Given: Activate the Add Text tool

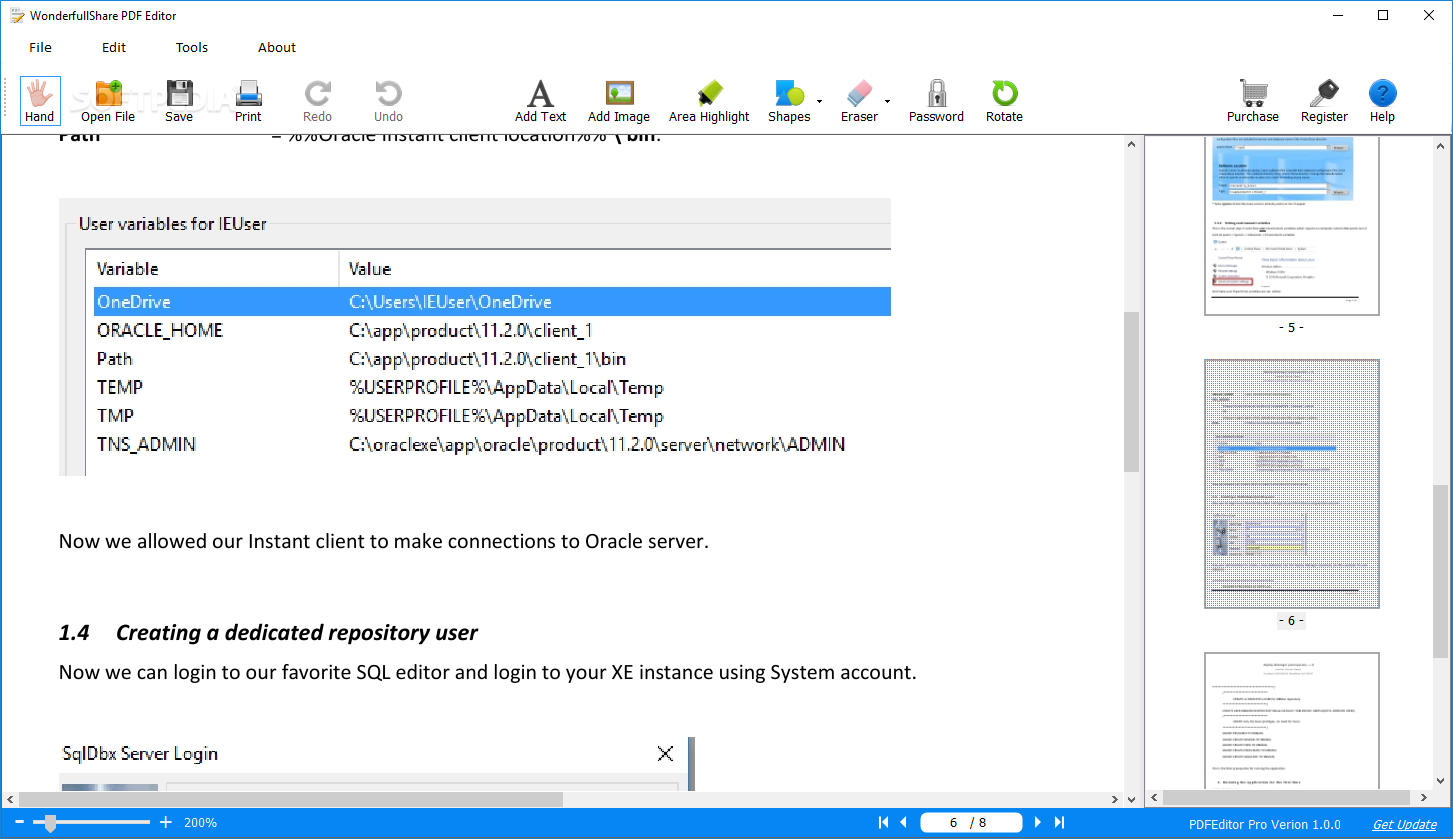Looking at the screenshot, I should pos(540,101).
